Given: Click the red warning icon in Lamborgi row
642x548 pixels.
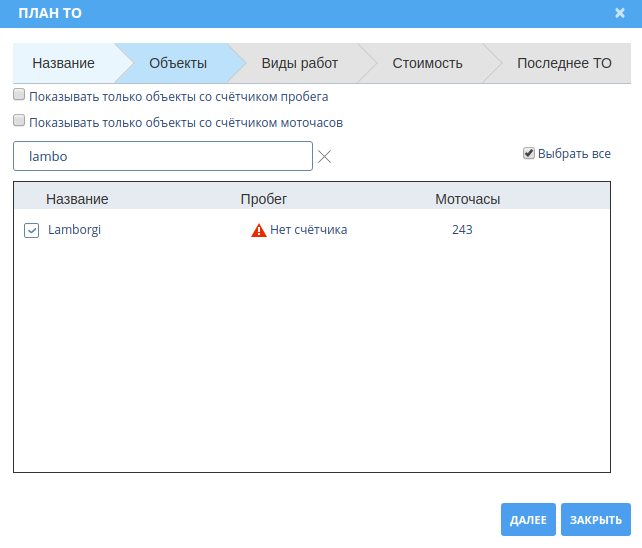Looking at the screenshot, I should (259, 230).
